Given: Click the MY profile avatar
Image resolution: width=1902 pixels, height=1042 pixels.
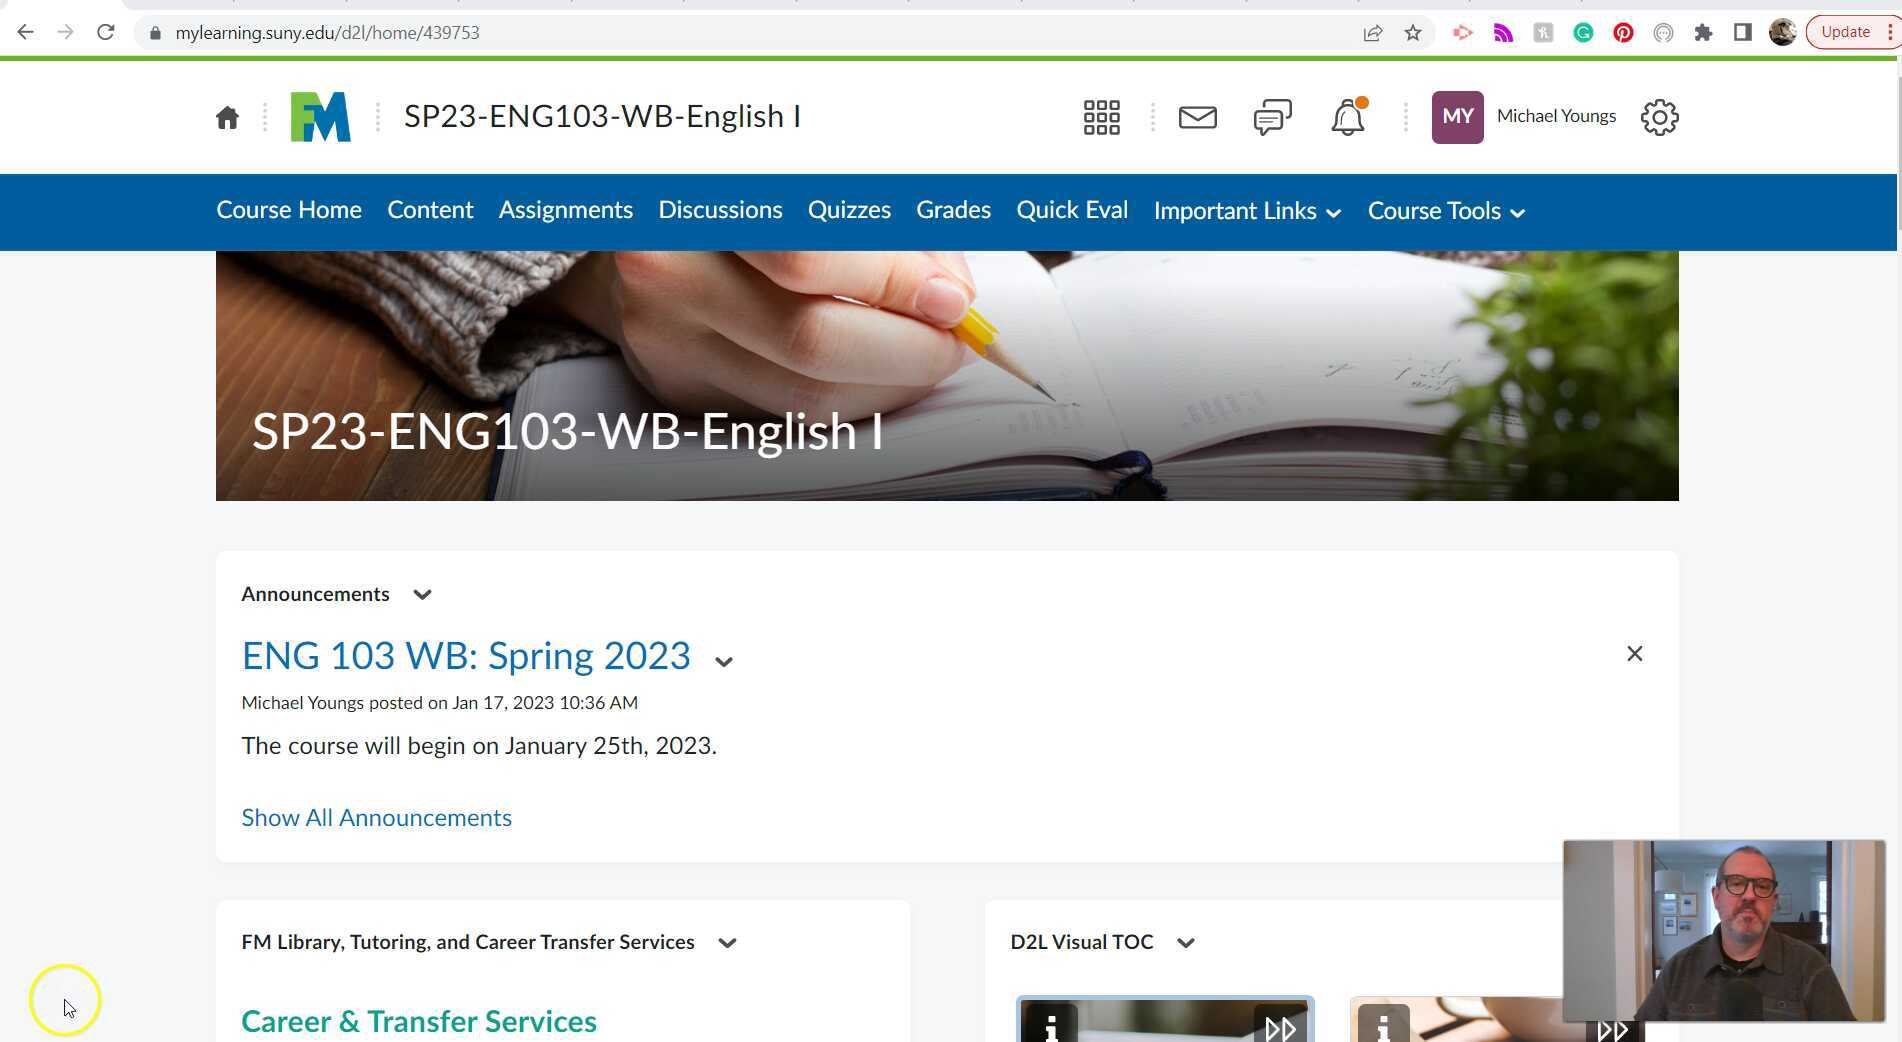Looking at the screenshot, I should point(1457,117).
